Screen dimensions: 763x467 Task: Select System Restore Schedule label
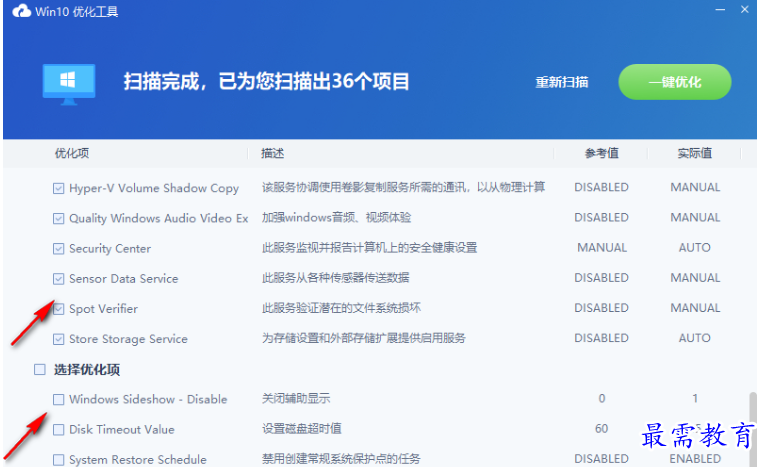tap(138, 460)
